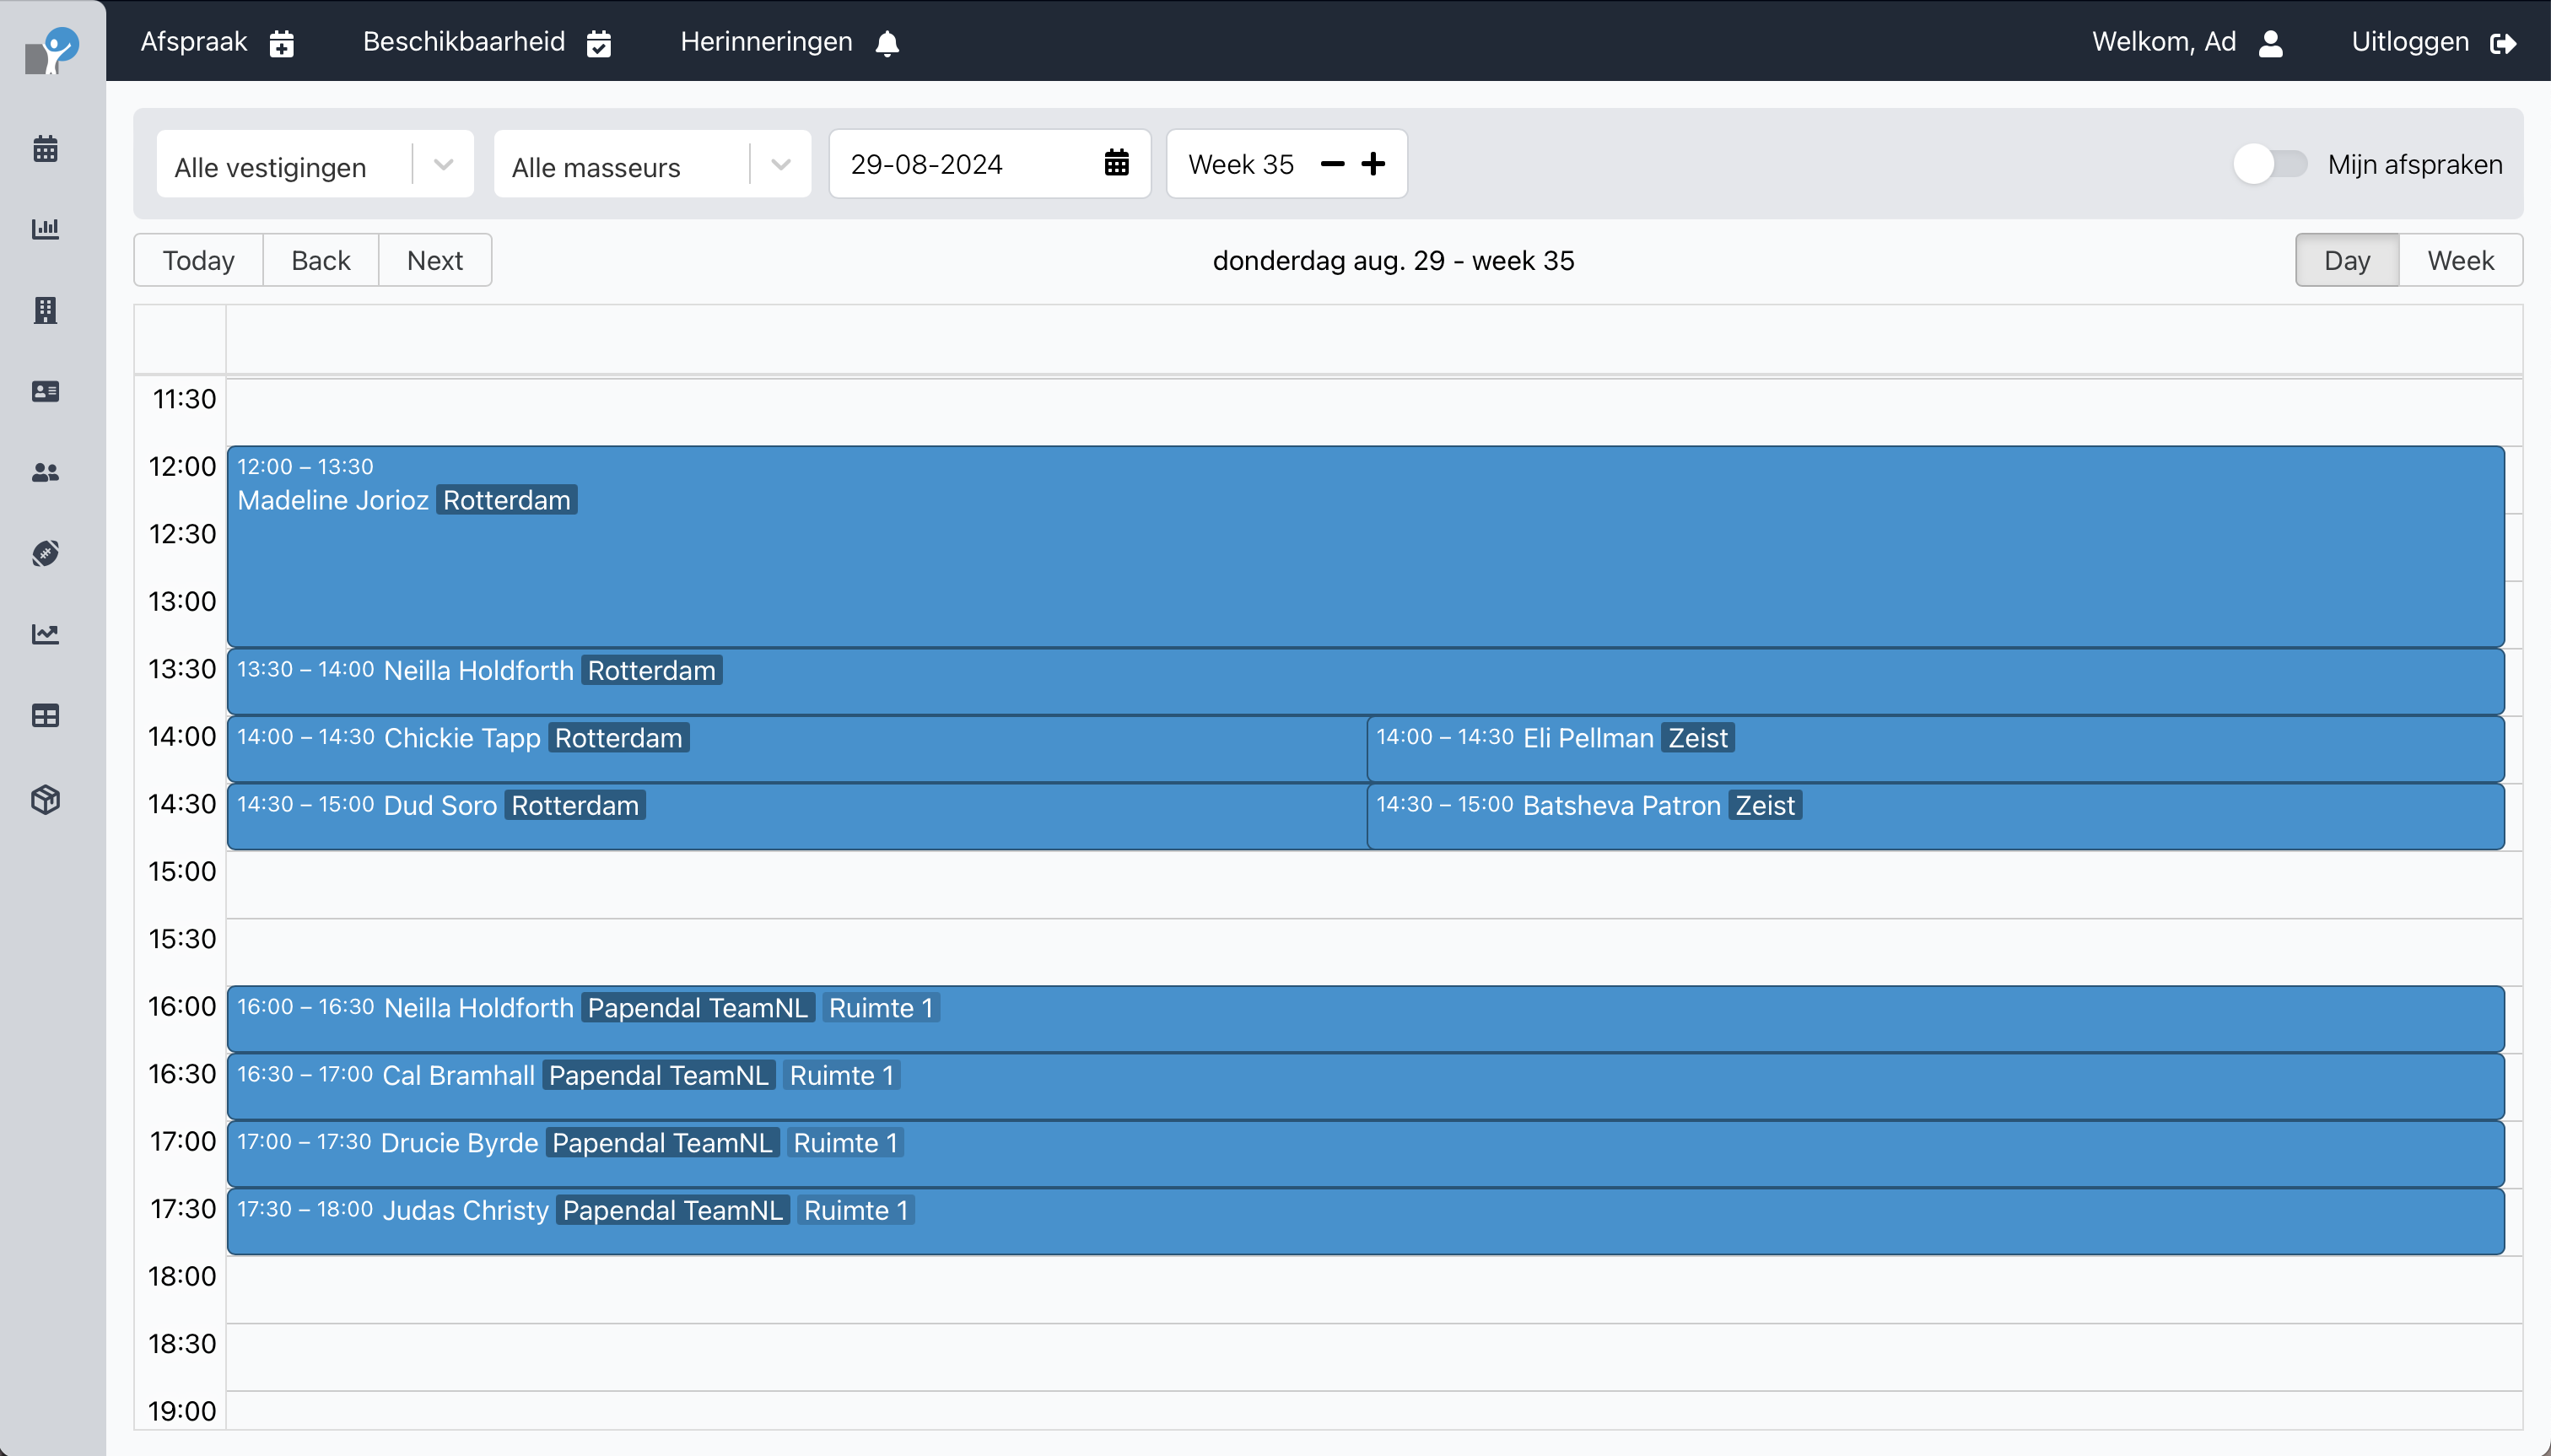Click the Uitloggen link
2551x1456 pixels.
(x=2409, y=42)
